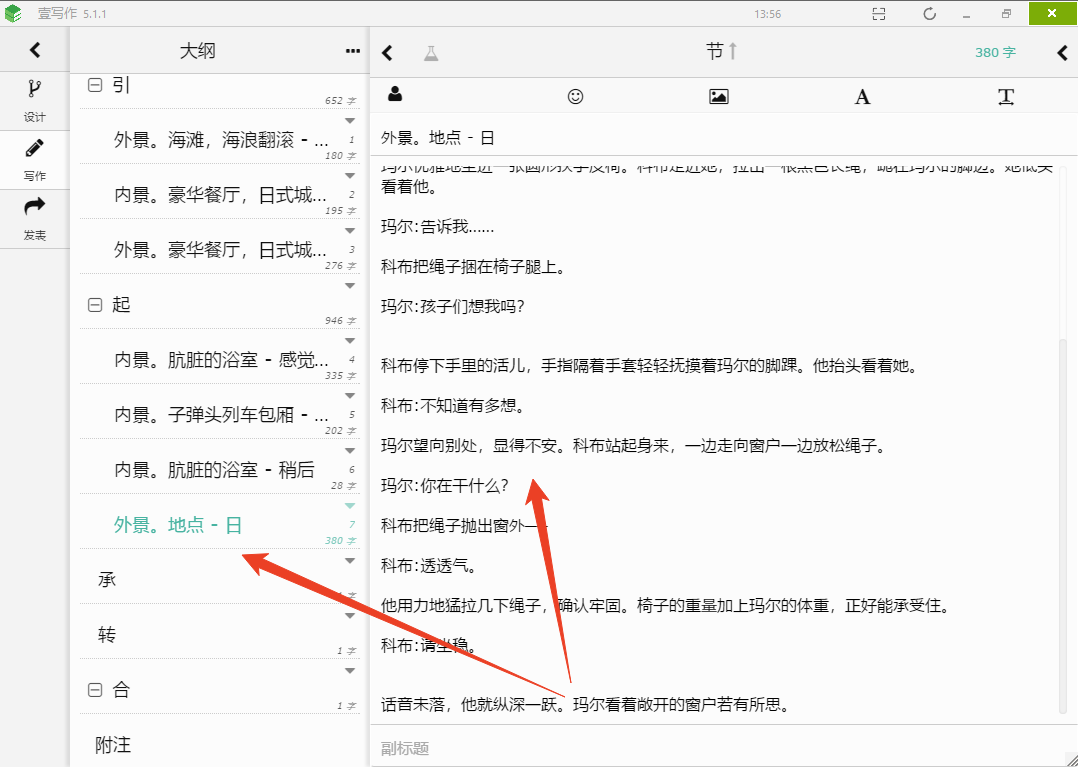1078x767 pixels.
Task: Open the text format T tool
Action: (x=1006, y=97)
